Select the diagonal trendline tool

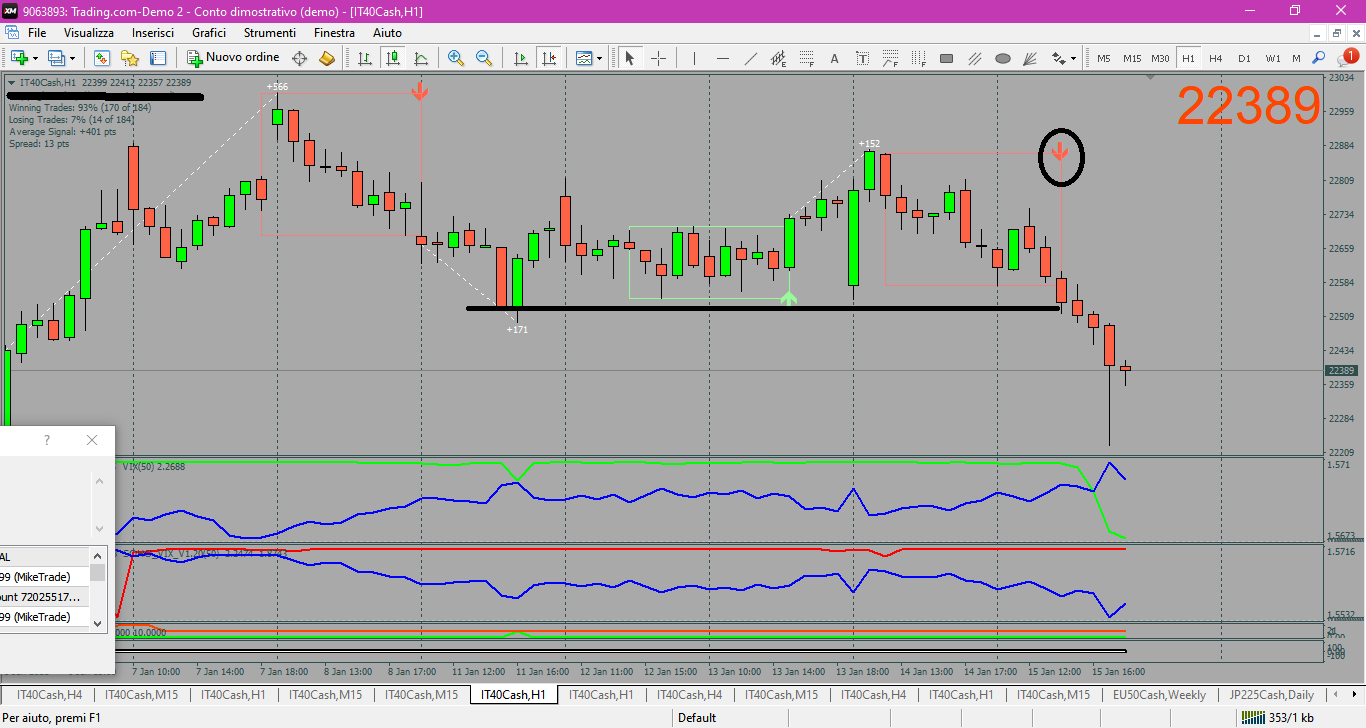click(x=750, y=58)
